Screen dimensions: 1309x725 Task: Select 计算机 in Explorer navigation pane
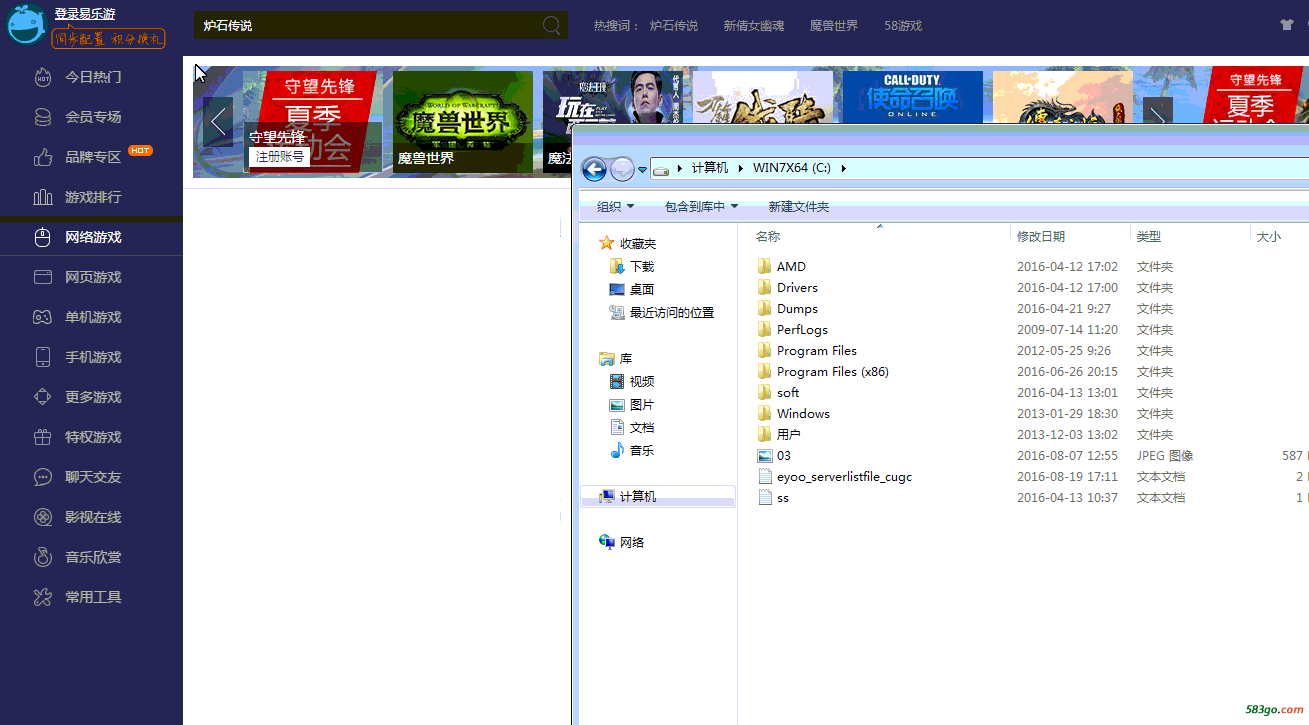coord(658,497)
